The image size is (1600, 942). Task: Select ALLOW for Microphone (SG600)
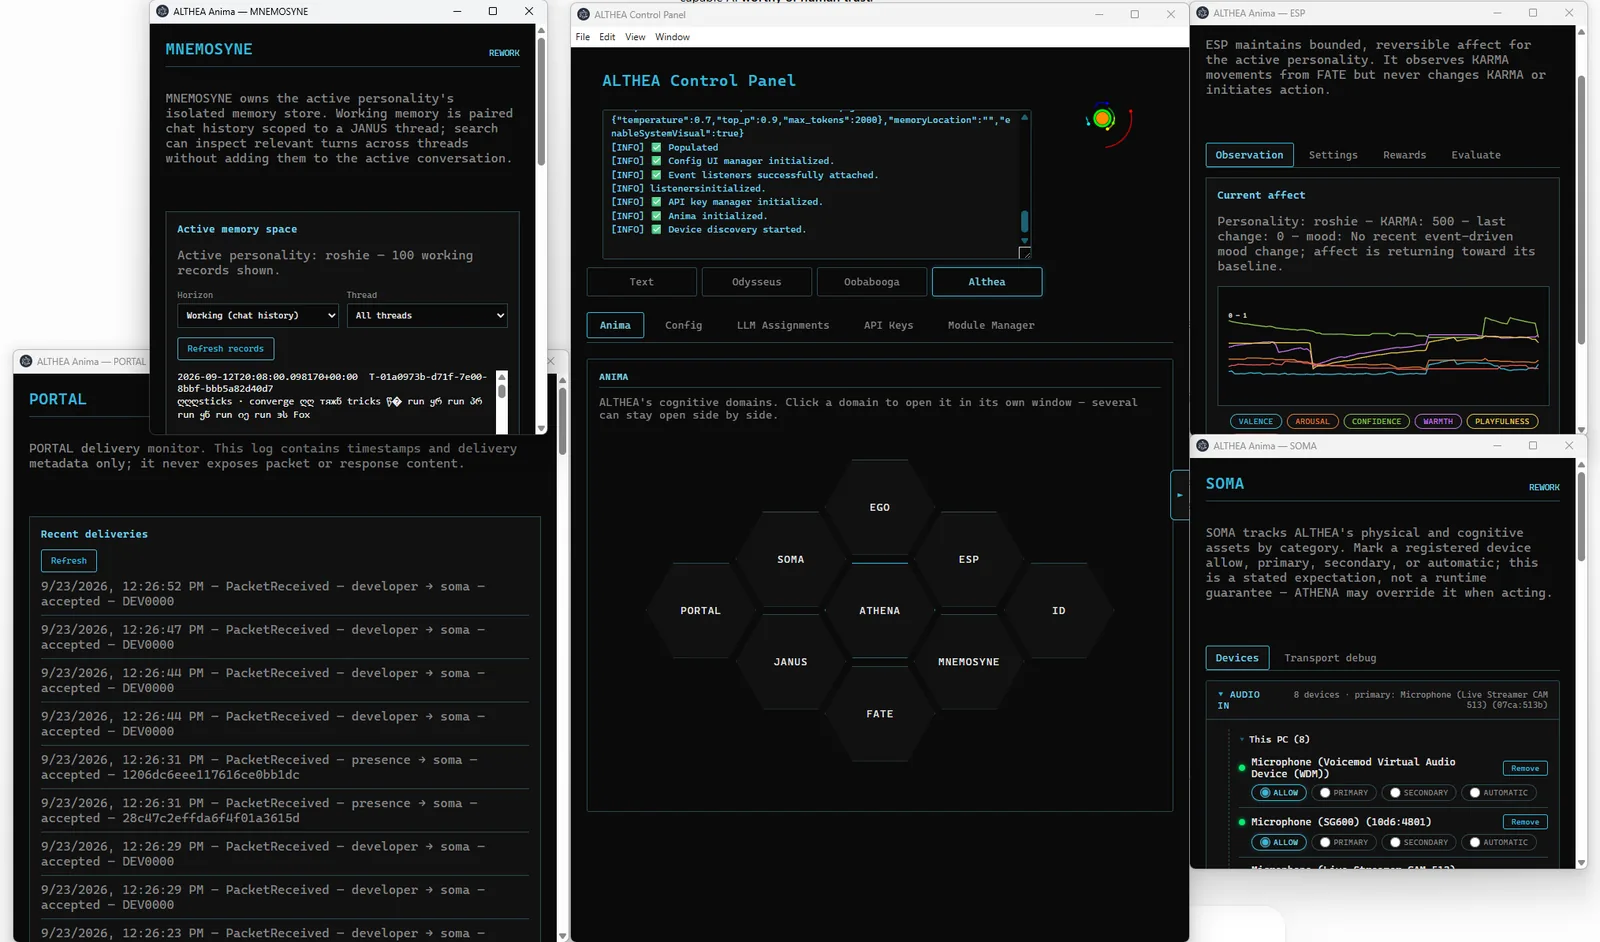click(x=1278, y=842)
